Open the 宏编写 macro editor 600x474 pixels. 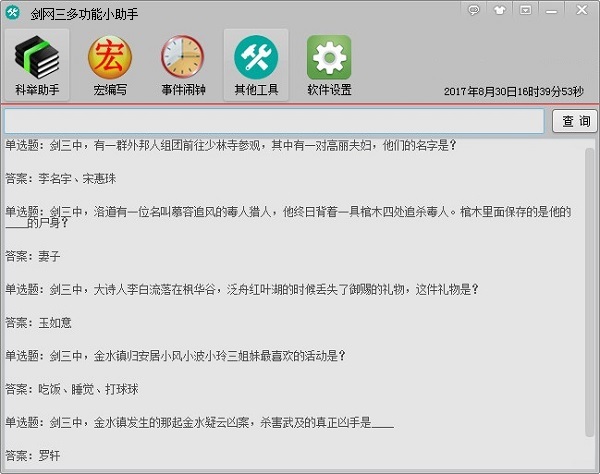coord(110,65)
